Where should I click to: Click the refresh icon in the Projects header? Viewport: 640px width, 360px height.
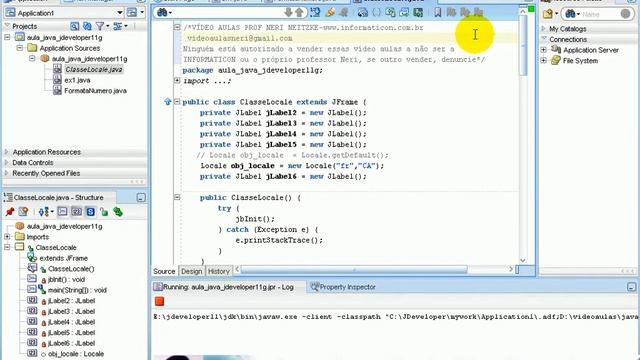[87, 26]
